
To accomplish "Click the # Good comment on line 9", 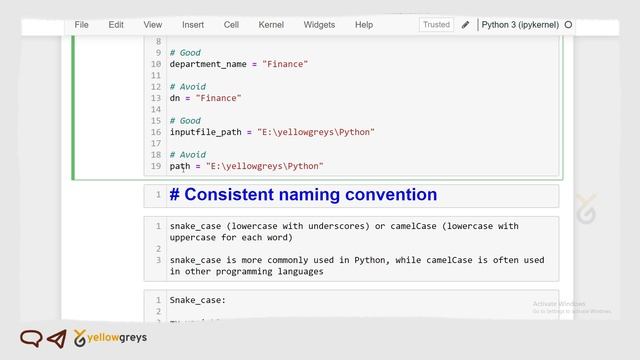I will coord(185,53).
